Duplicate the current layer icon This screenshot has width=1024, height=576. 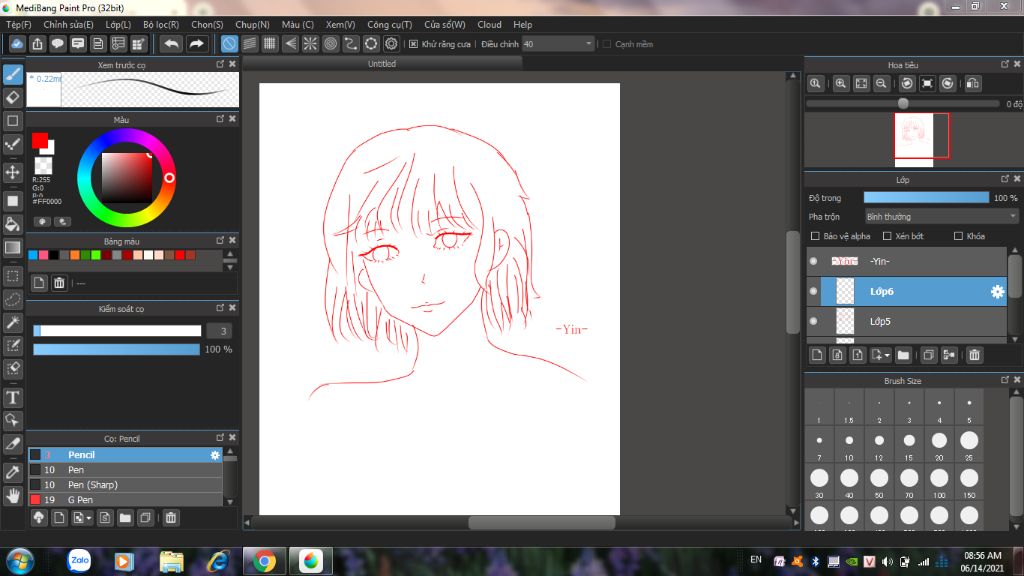(928, 355)
